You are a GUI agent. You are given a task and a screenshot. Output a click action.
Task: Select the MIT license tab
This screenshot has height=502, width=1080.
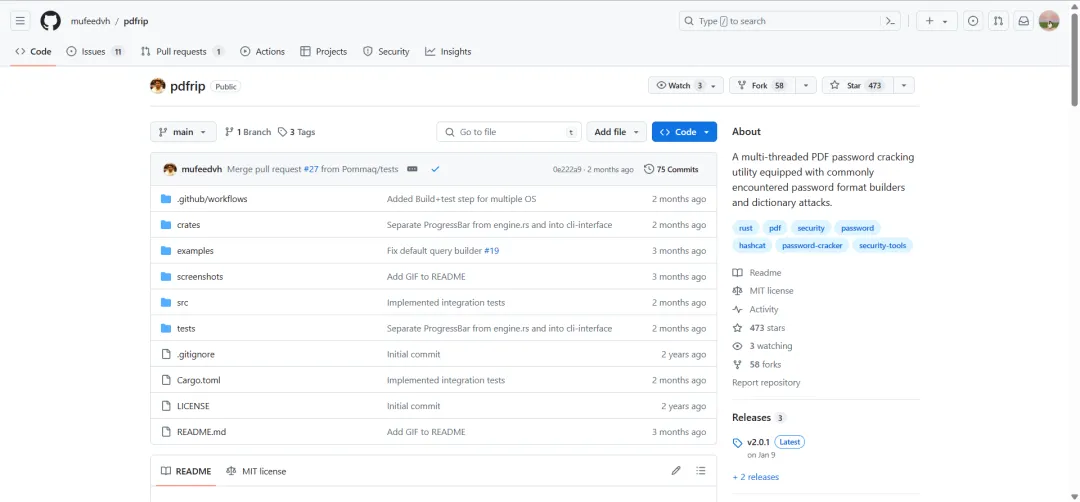(x=256, y=471)
